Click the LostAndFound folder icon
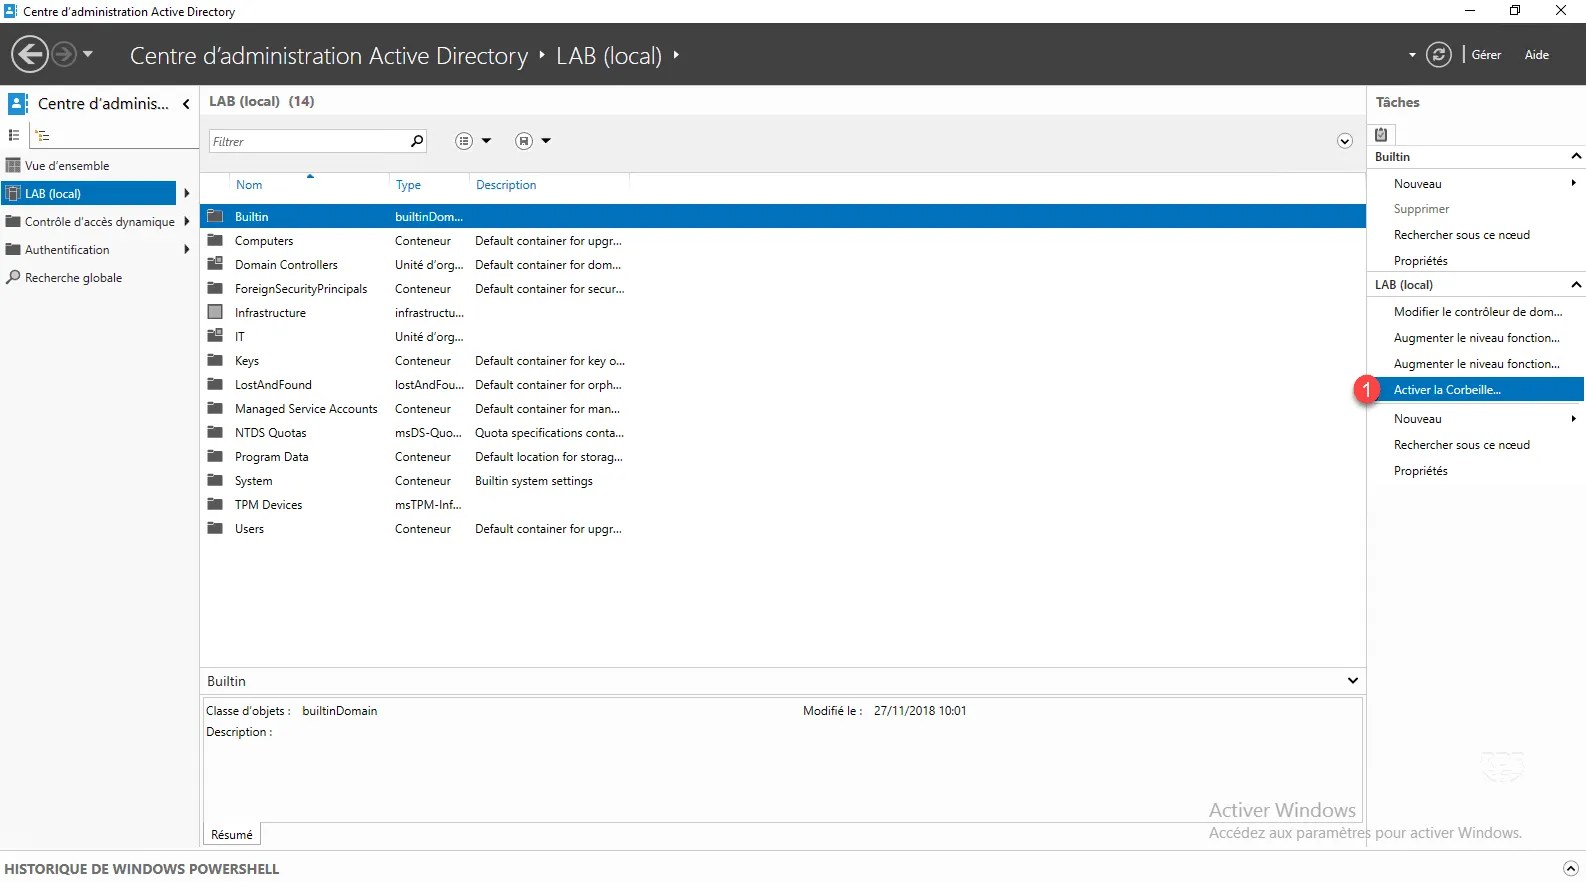The height and width of the screenshot is (882, 1586). (215, 384)
